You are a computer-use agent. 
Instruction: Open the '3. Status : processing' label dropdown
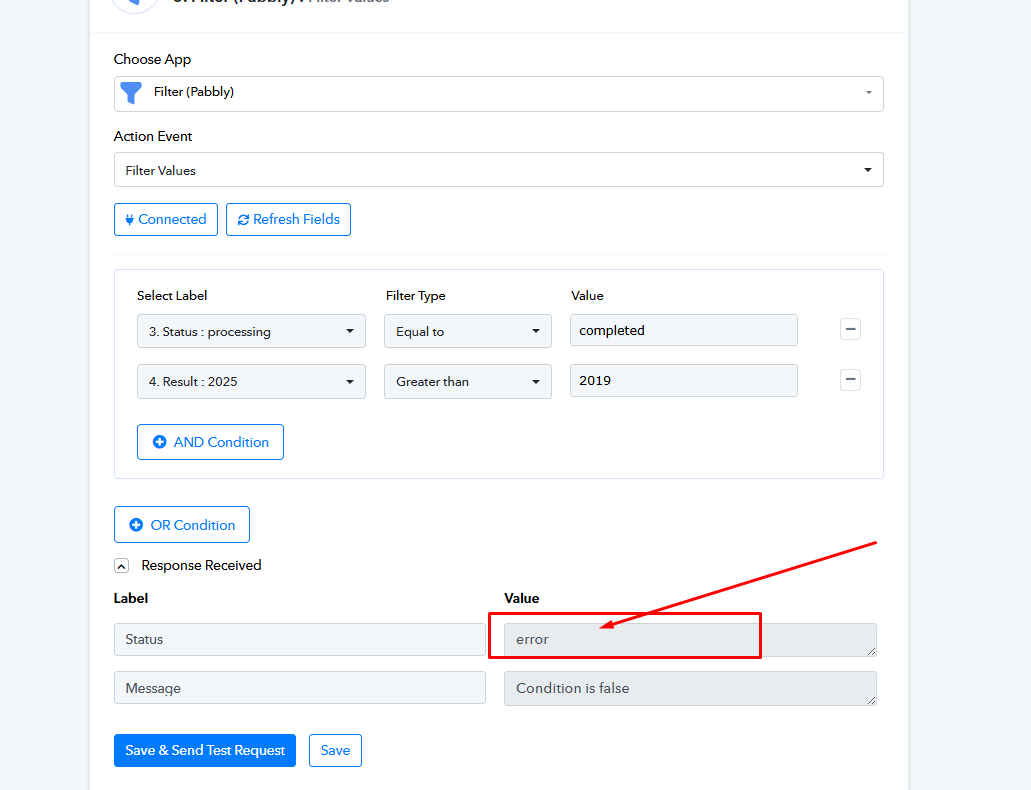click(251, 331)
